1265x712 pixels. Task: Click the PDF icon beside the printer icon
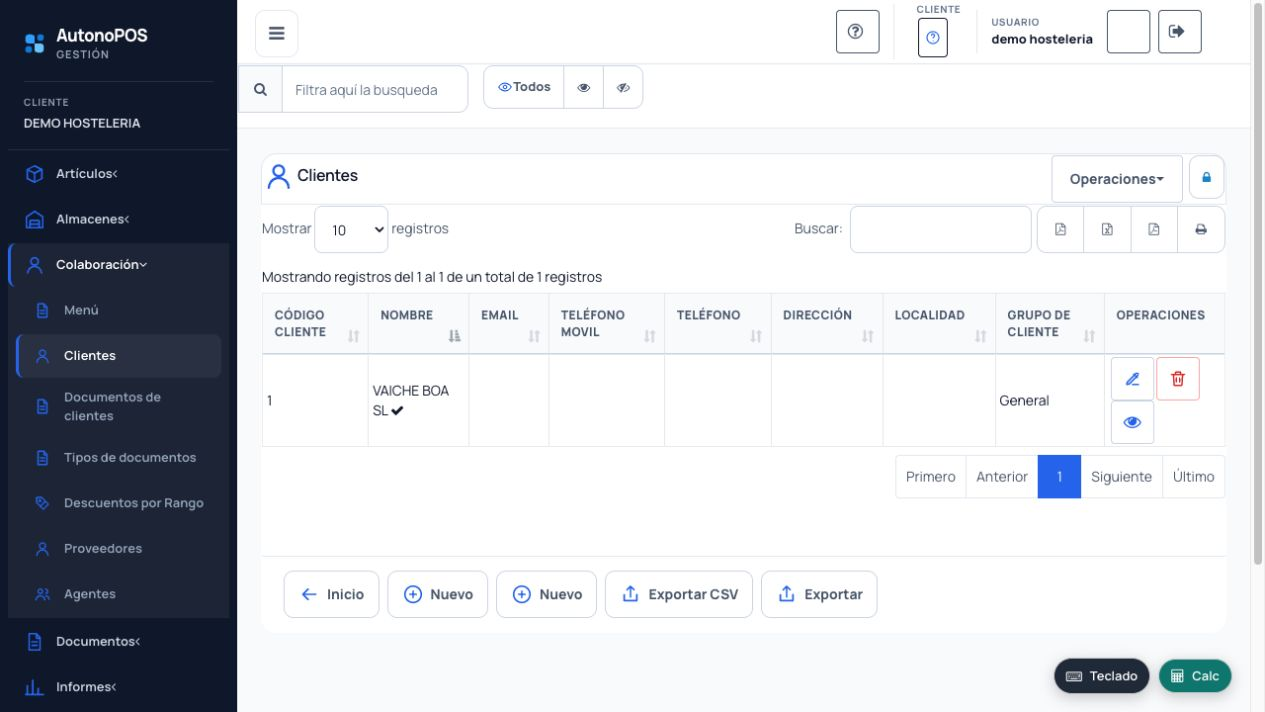click(1154, 229)
